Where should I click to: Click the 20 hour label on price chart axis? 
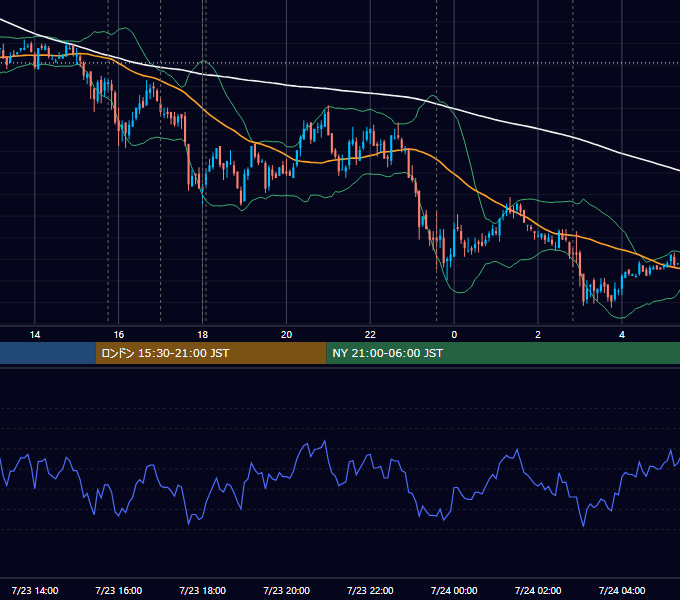click(286, 334)
